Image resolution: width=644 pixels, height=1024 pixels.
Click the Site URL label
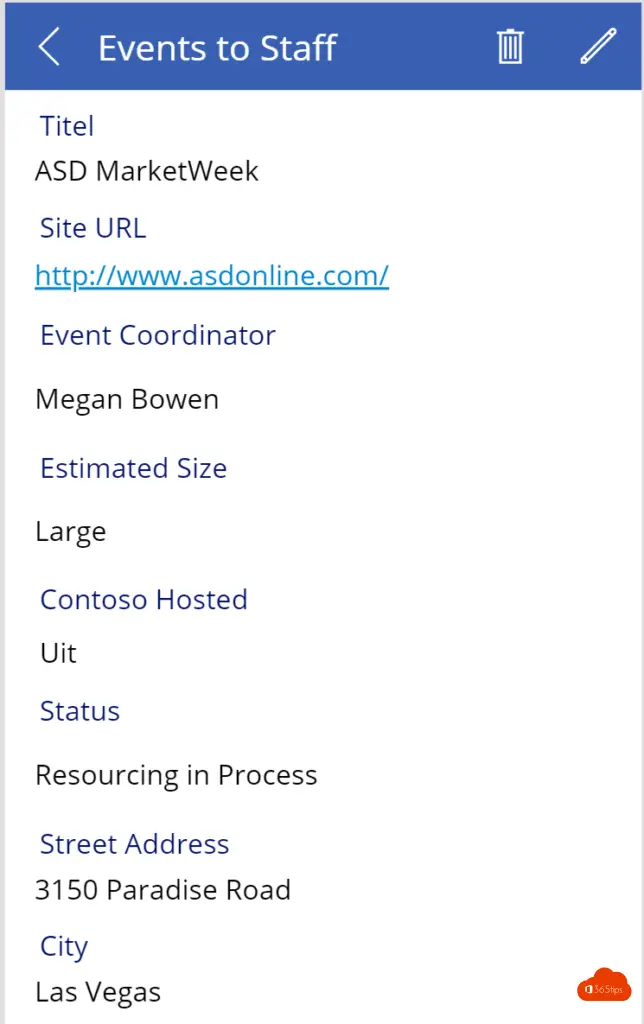click(93, 229)
